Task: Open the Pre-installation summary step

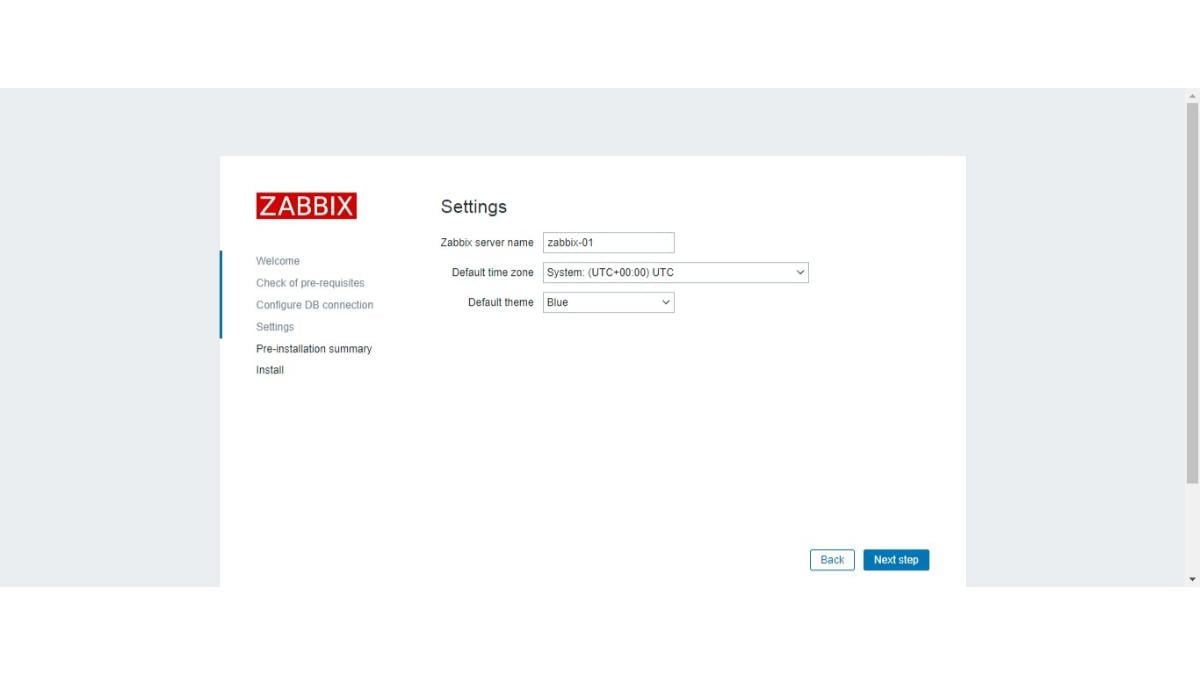Action: [x=313, y=348]
